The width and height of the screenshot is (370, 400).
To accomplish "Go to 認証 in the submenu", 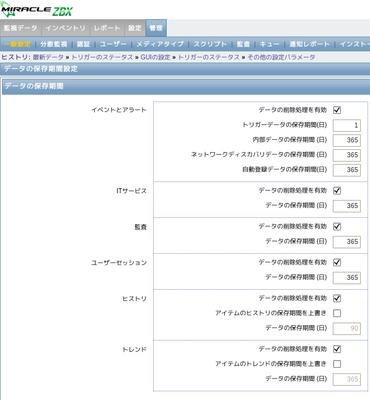I will [83, 44].
